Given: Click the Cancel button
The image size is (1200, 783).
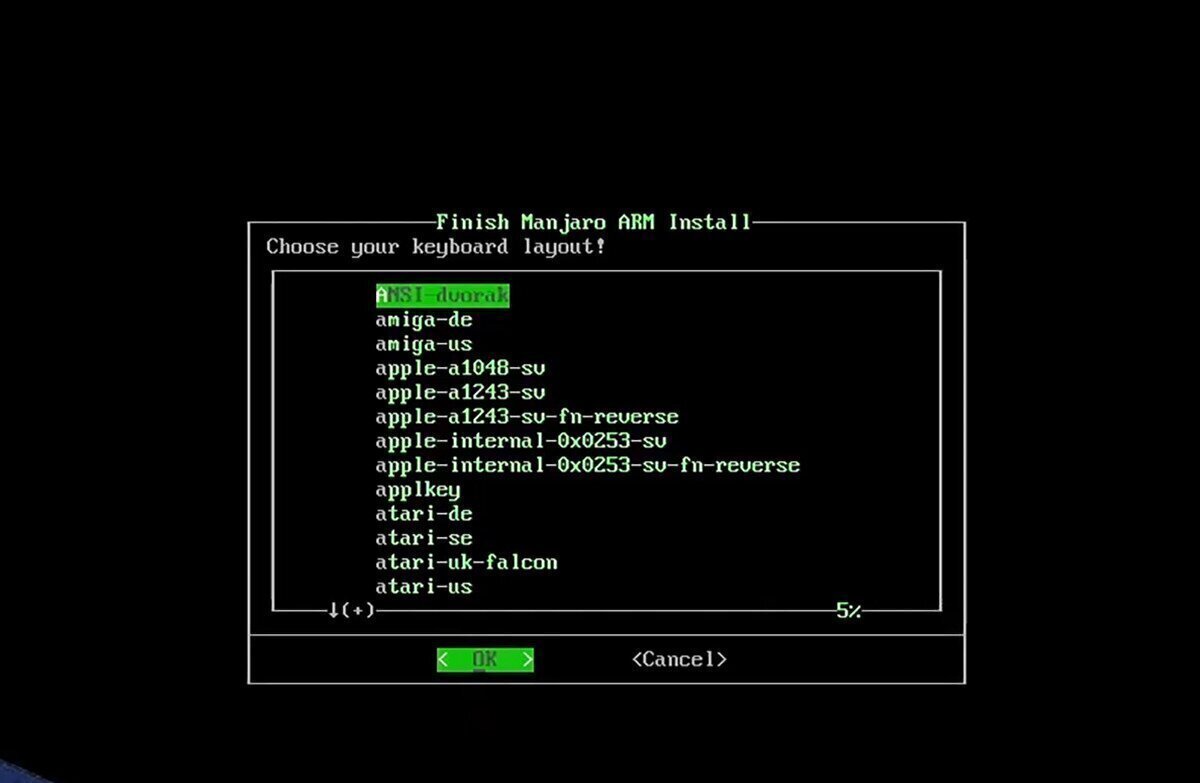Looking at the screenshot, I should [x=679, y=659].
